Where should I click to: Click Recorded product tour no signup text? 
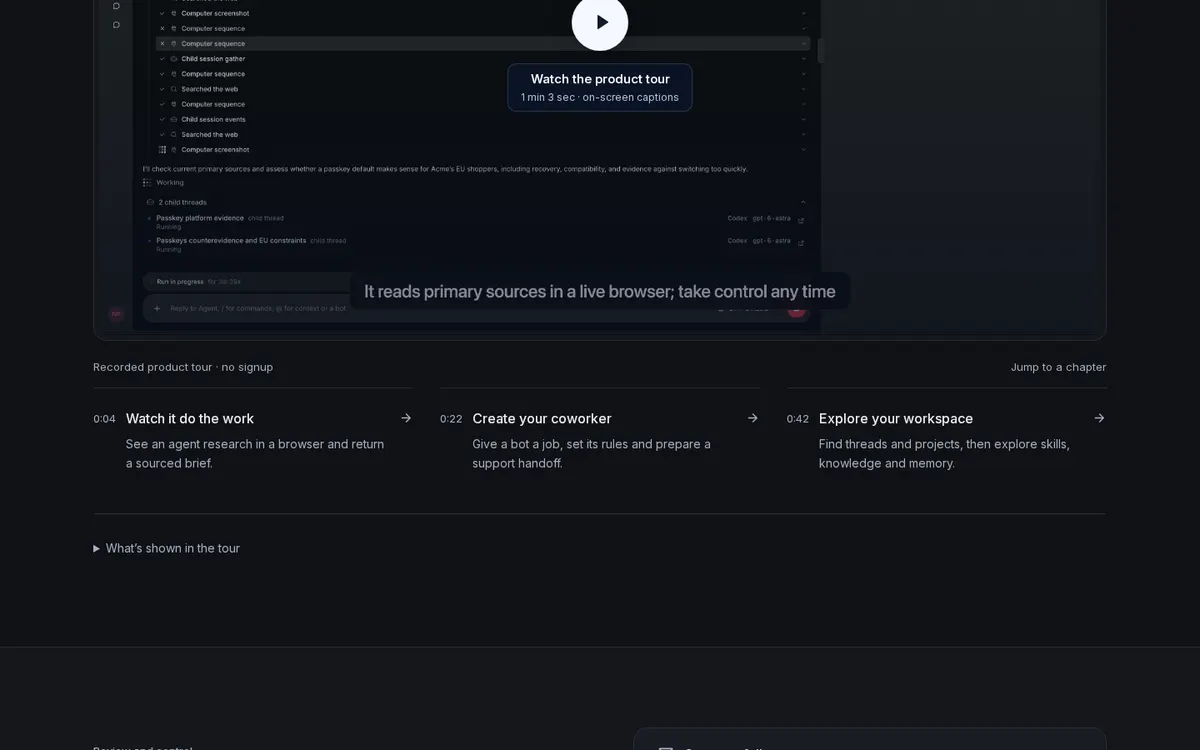tap(183, 367)
